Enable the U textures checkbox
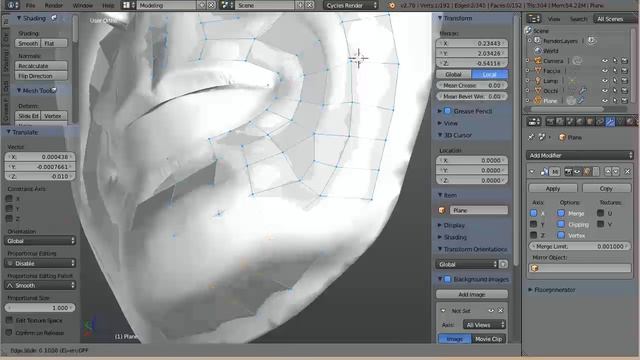This screenshot has width=640, height=360. click(x=600, y=213)
